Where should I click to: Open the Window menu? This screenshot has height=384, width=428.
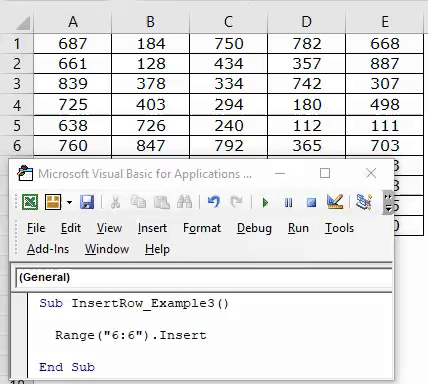pyautogui.click(x=107, y=249)
